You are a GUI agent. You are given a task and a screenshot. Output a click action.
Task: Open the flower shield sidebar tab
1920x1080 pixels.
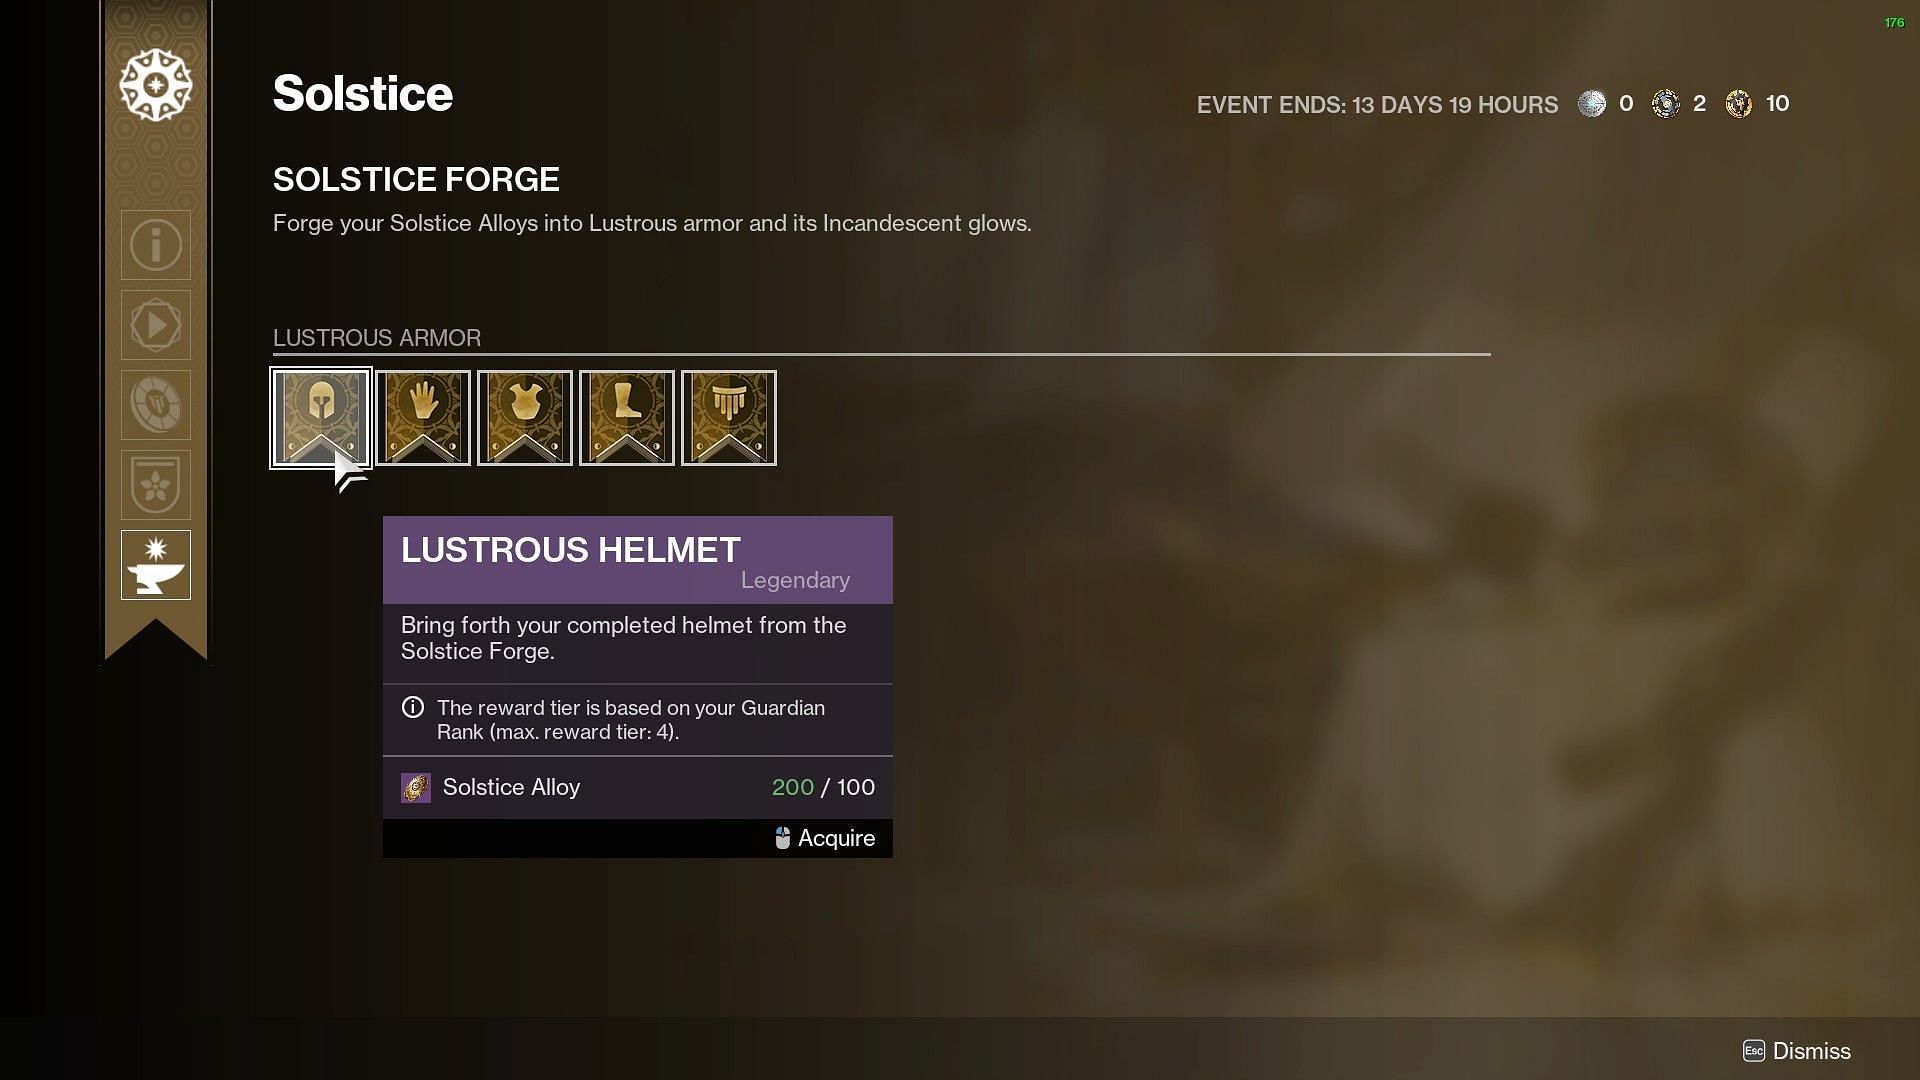(x=156, y=485)
